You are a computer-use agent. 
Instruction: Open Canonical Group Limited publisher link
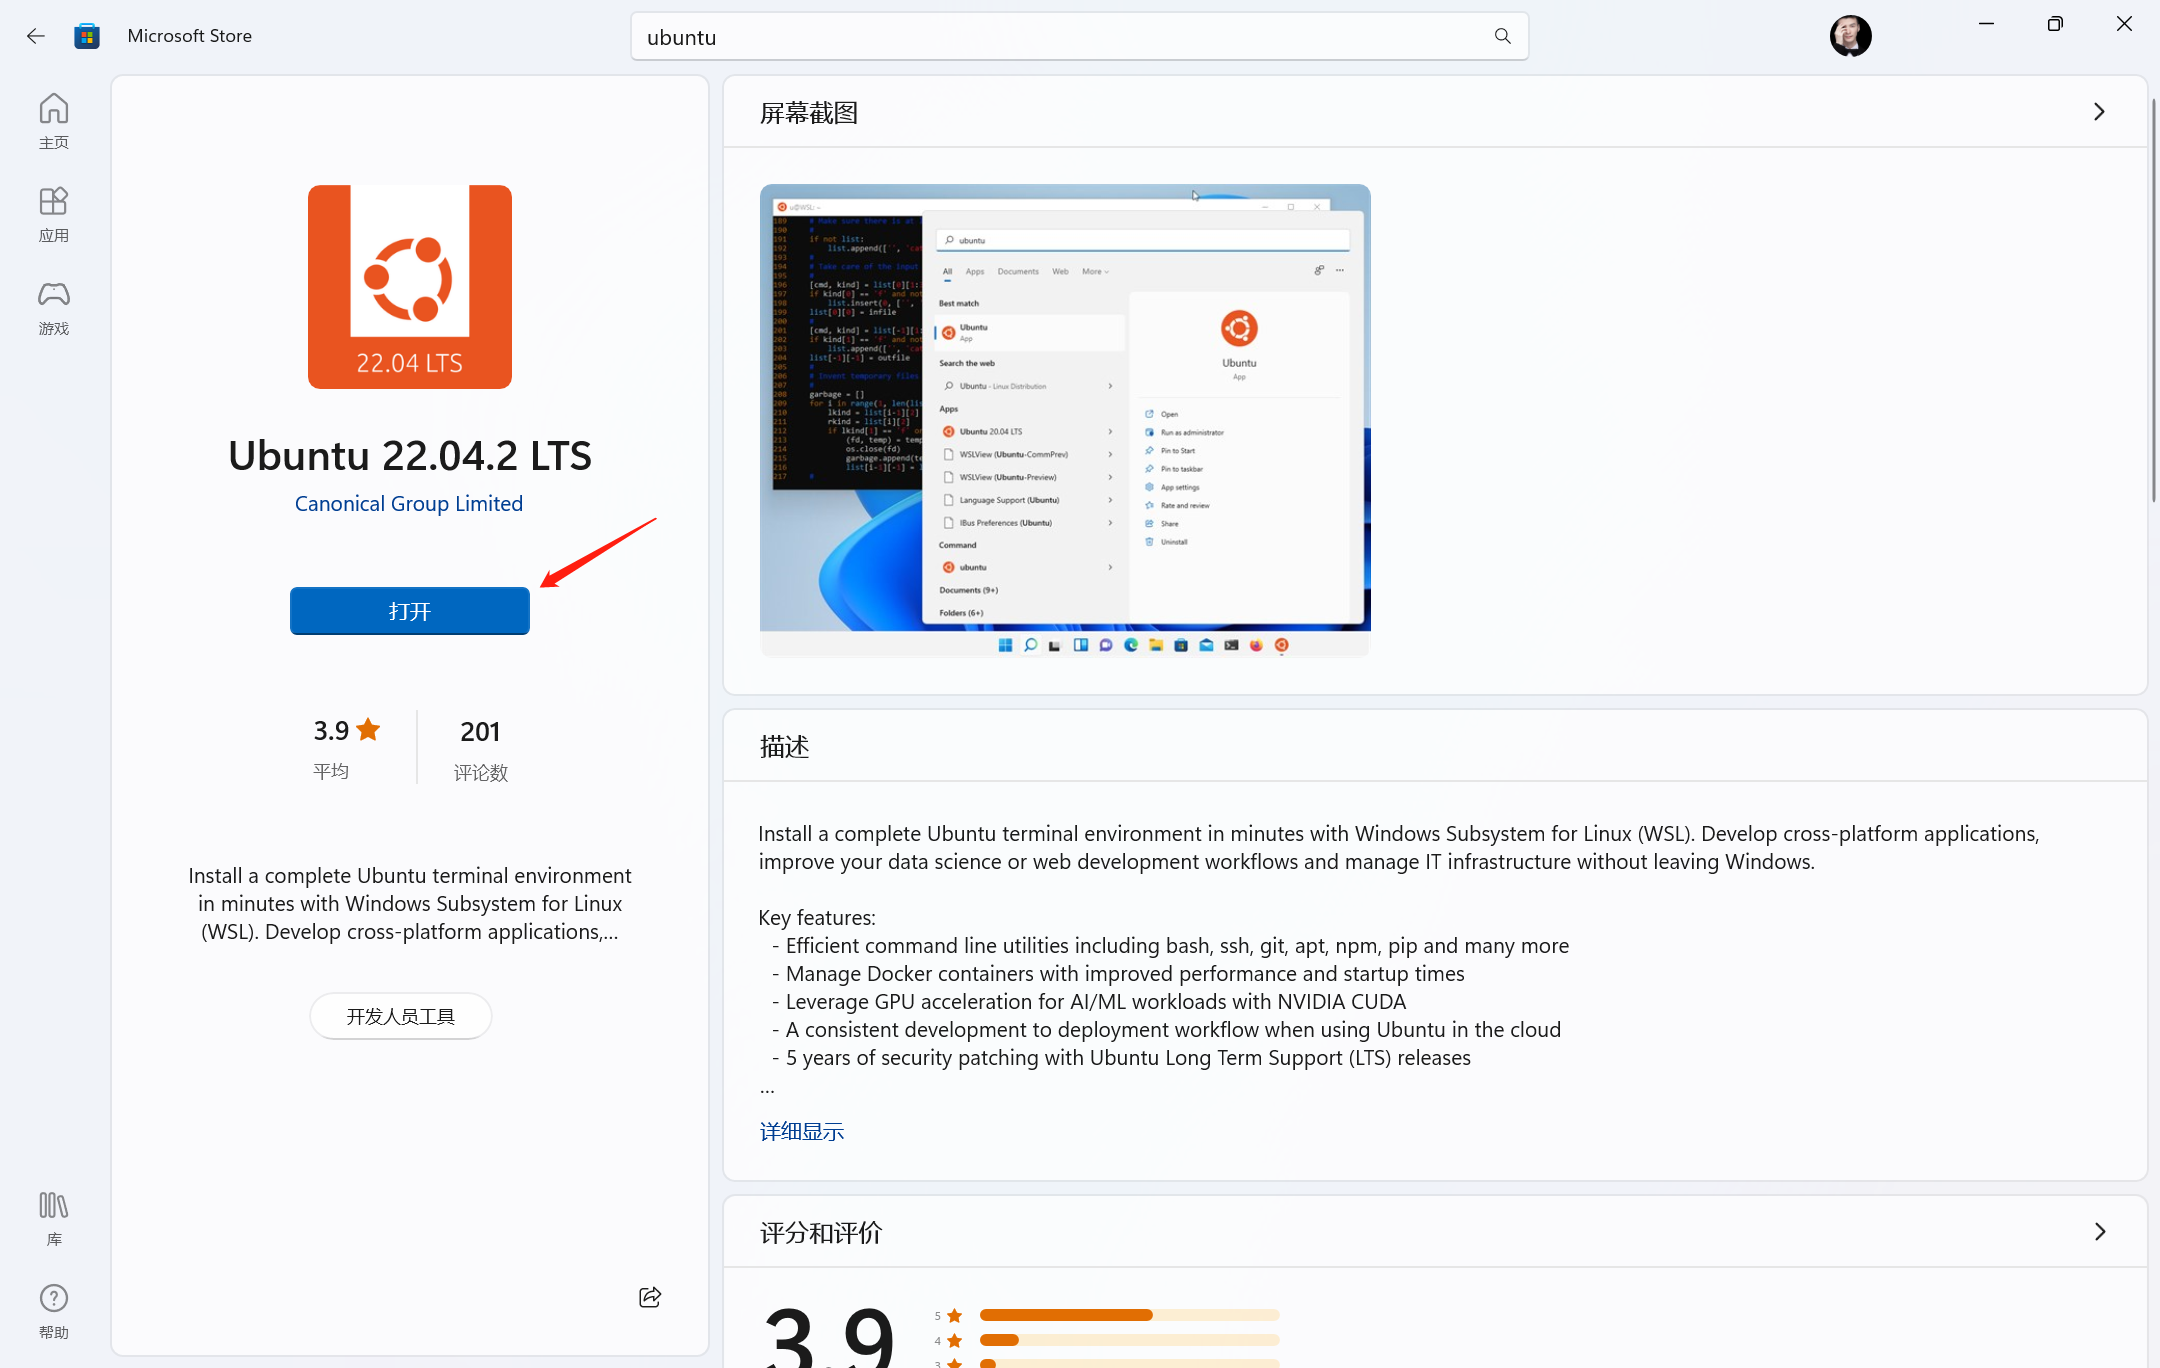pyautogui.click(x=409, y=504)
